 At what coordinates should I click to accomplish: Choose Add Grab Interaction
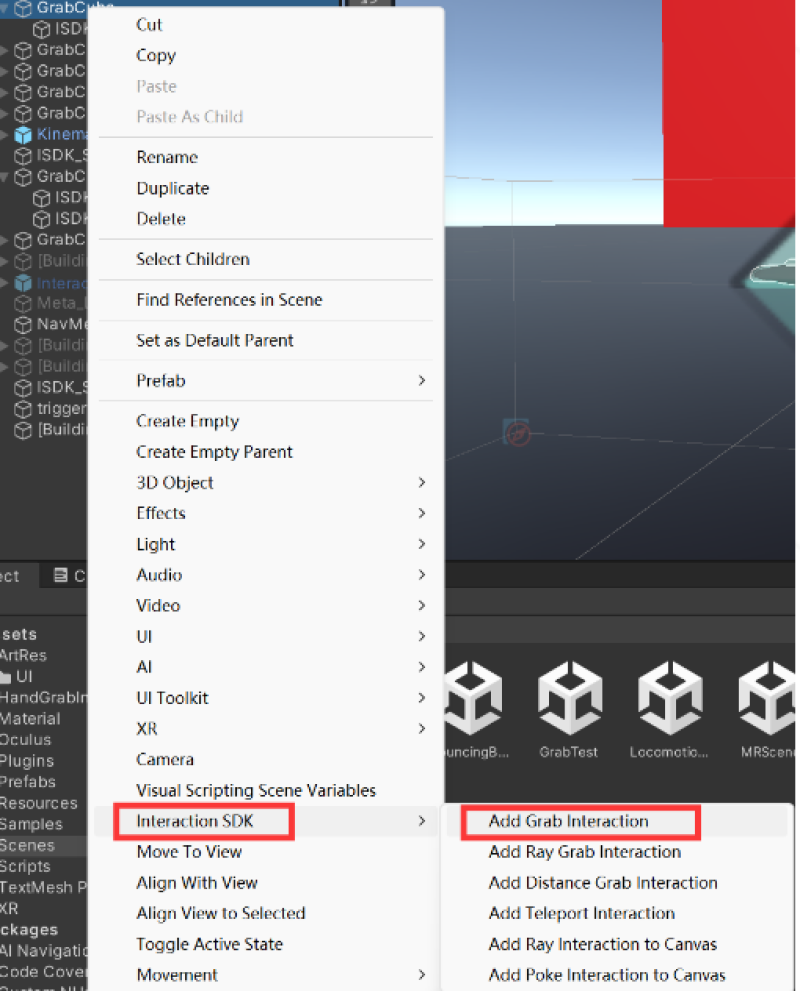click(580, 822)
